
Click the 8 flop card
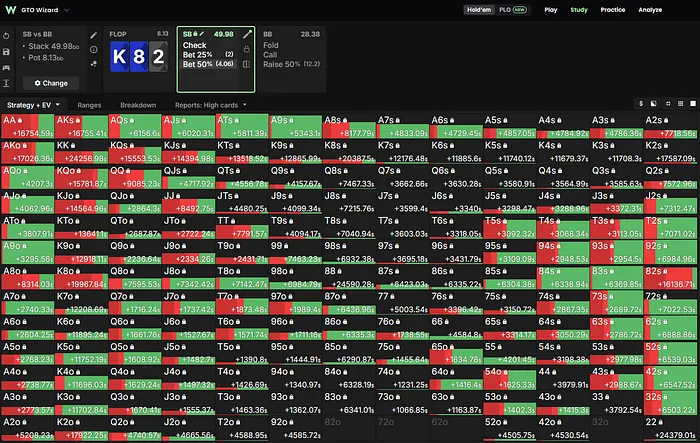(x=139, y=57)
